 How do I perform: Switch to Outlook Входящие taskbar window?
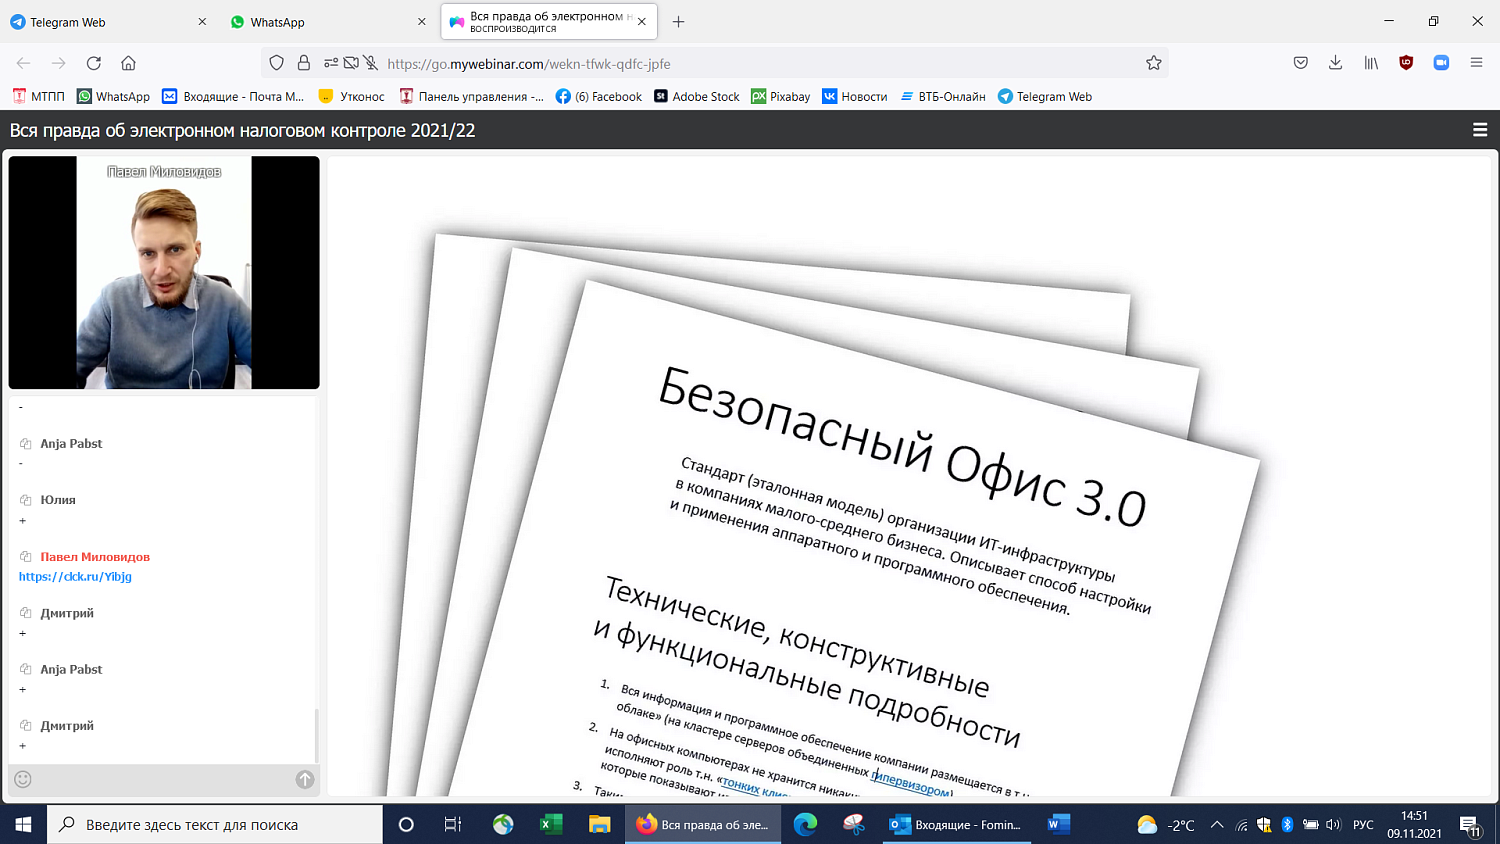coord(957,825)
